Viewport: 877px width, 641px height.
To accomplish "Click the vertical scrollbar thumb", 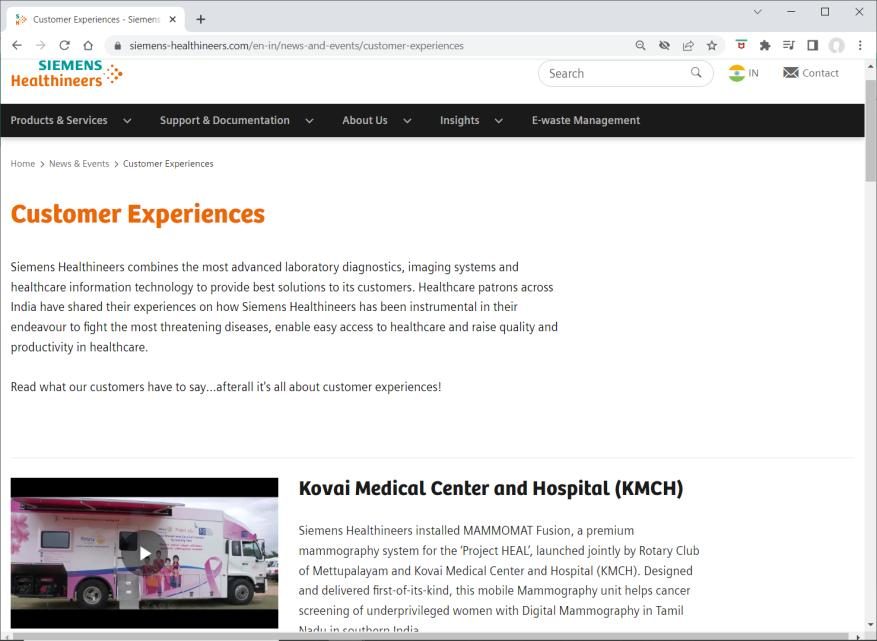I will coord(871,130).
